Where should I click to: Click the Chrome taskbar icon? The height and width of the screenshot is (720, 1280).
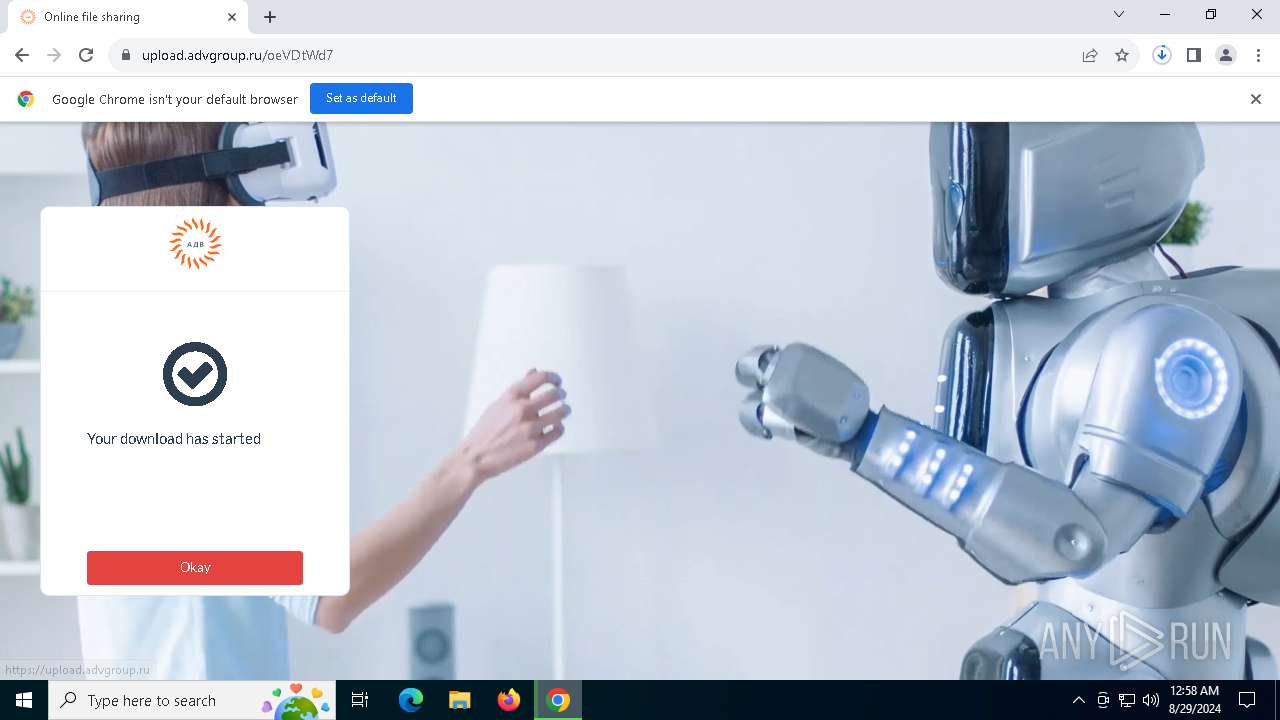coord(558,700)
